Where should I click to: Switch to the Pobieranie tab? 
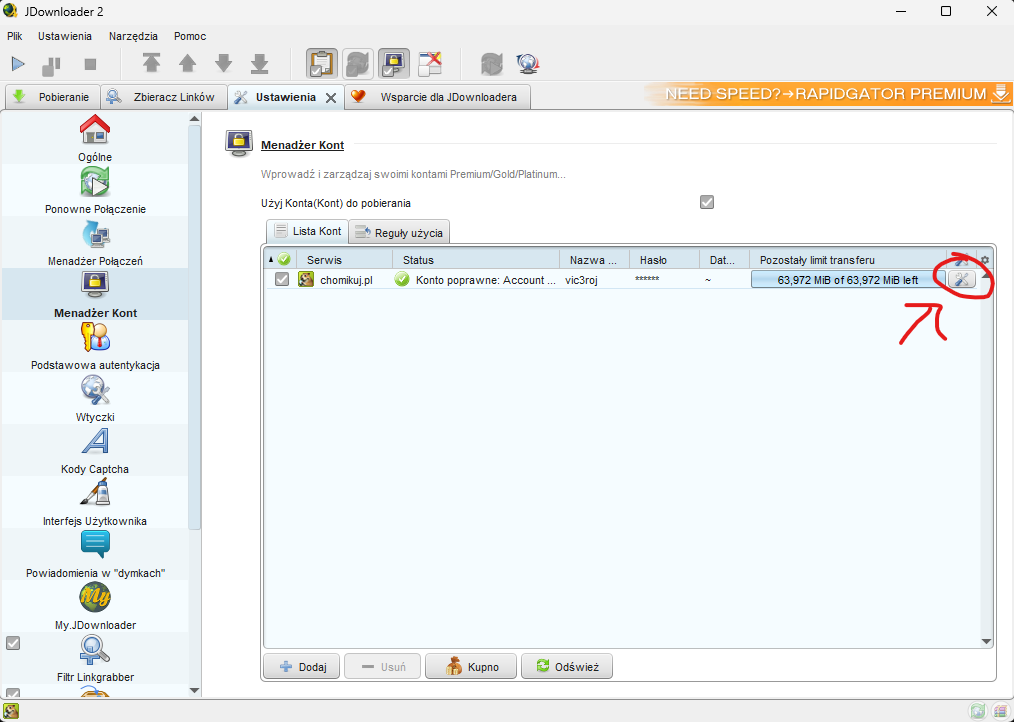(52, 97)
